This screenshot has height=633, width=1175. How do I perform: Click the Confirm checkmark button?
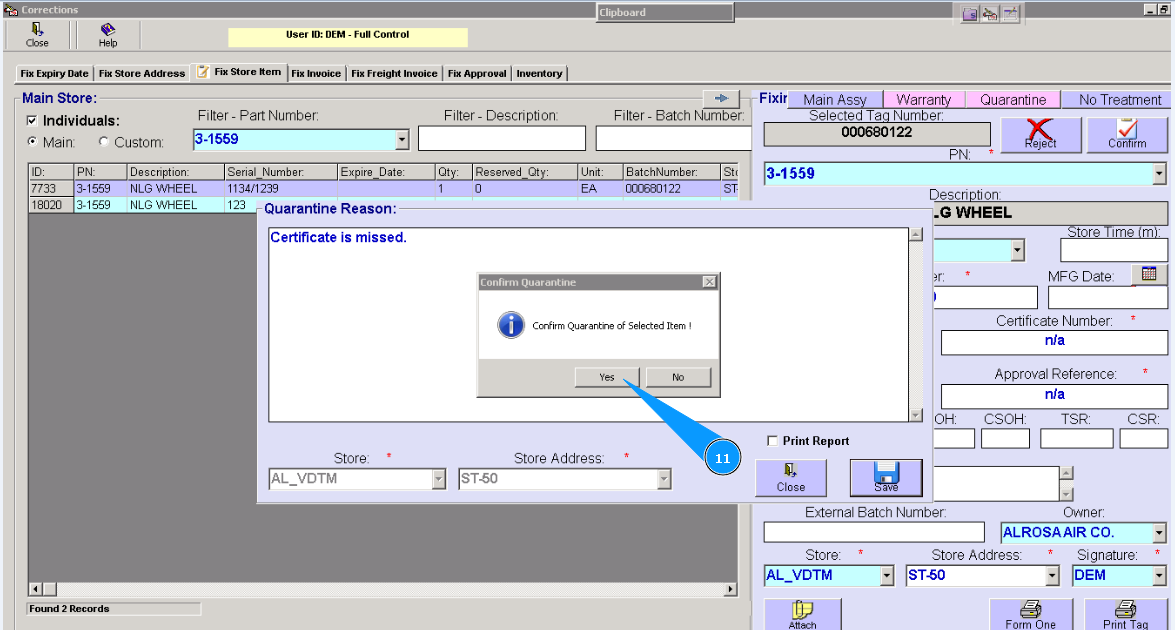point(1127,135)
